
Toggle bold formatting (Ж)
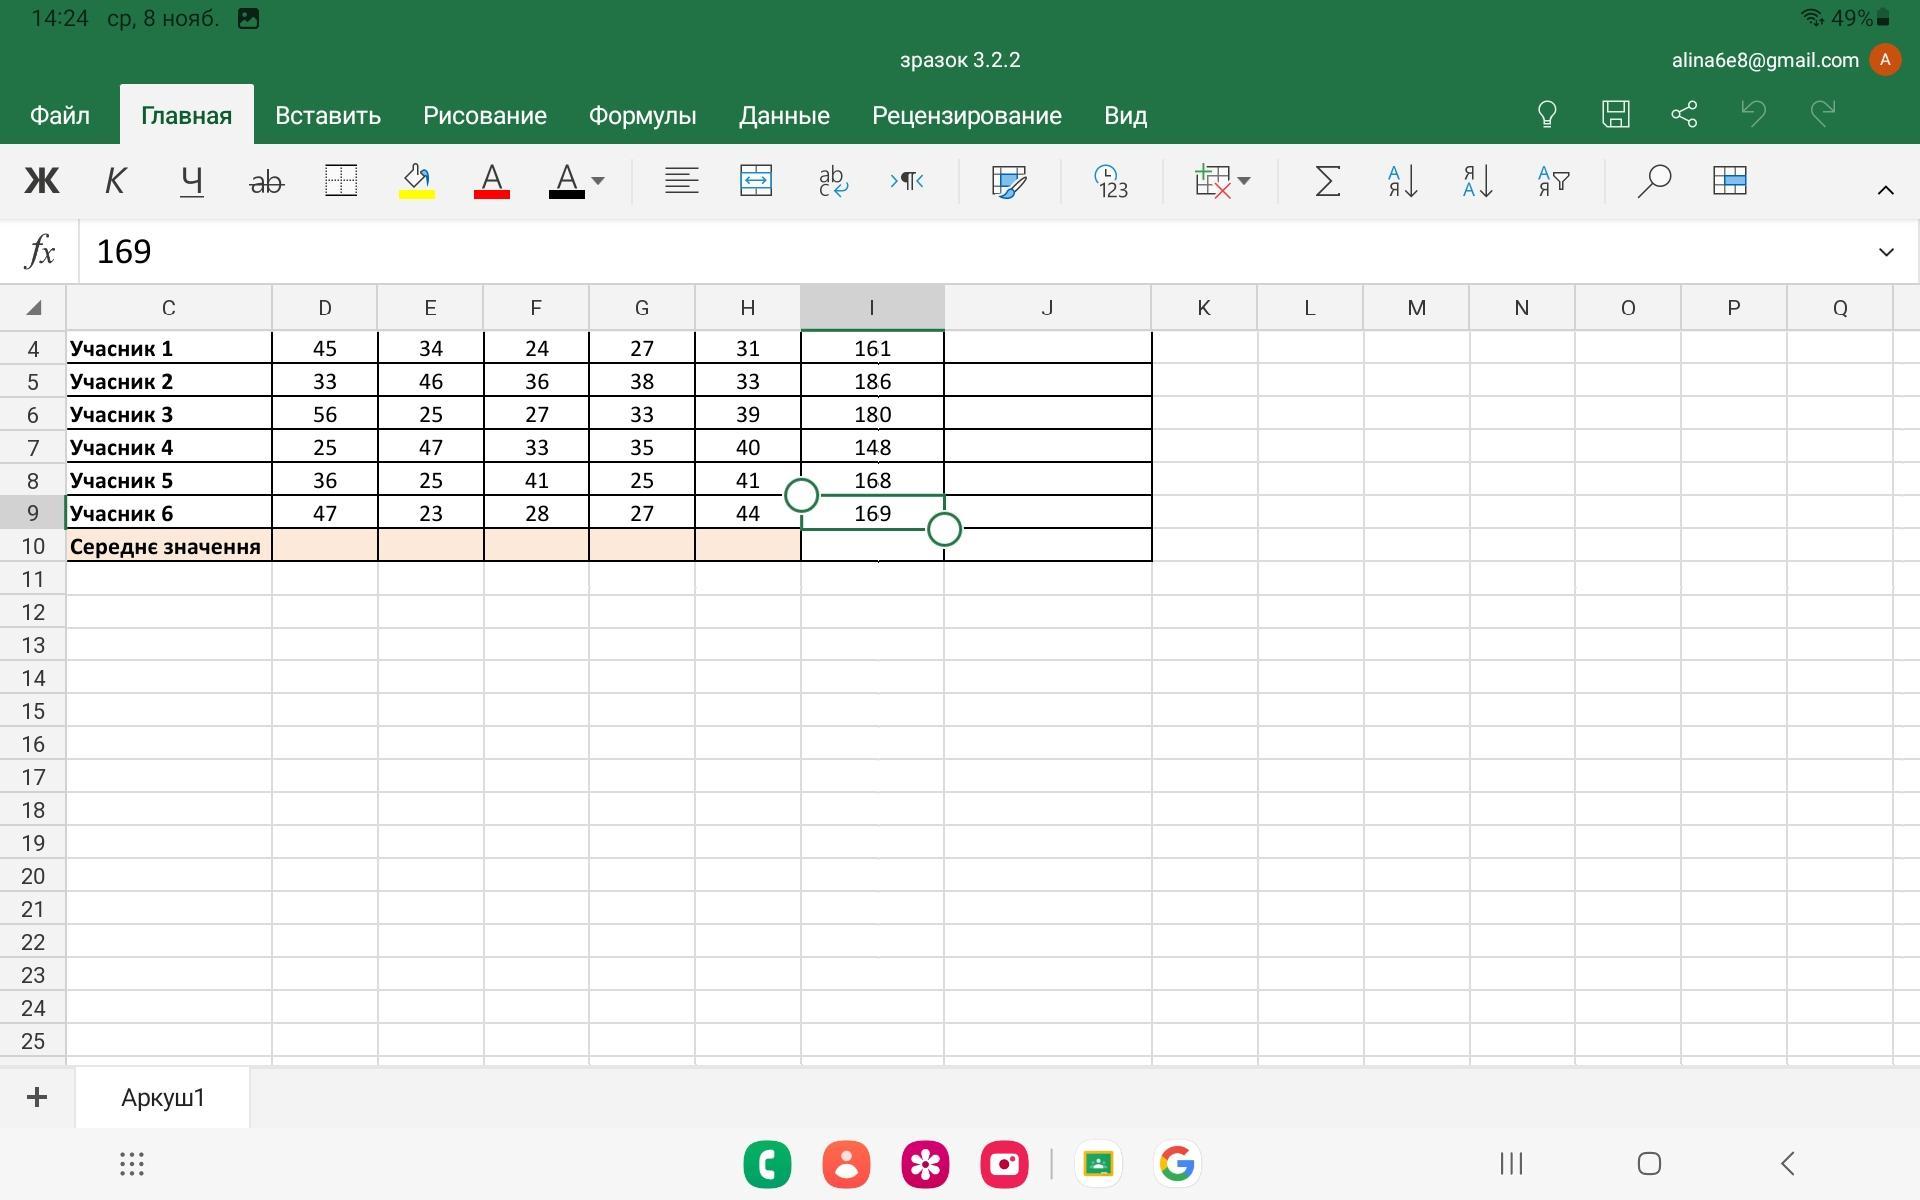[42, 181]
